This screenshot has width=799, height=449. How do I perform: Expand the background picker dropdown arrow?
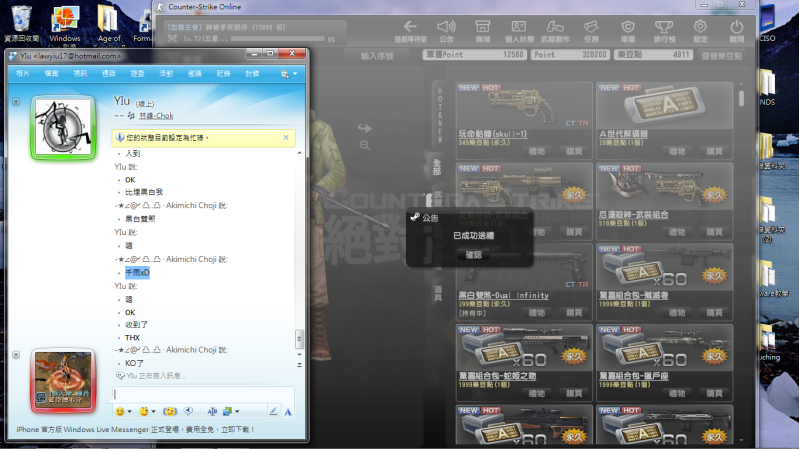tap(237, 412)
